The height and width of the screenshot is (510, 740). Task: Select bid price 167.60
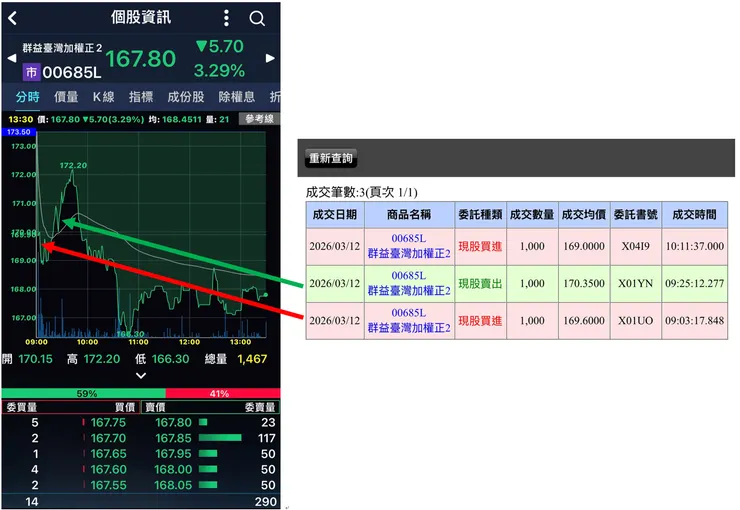(109, 469)
